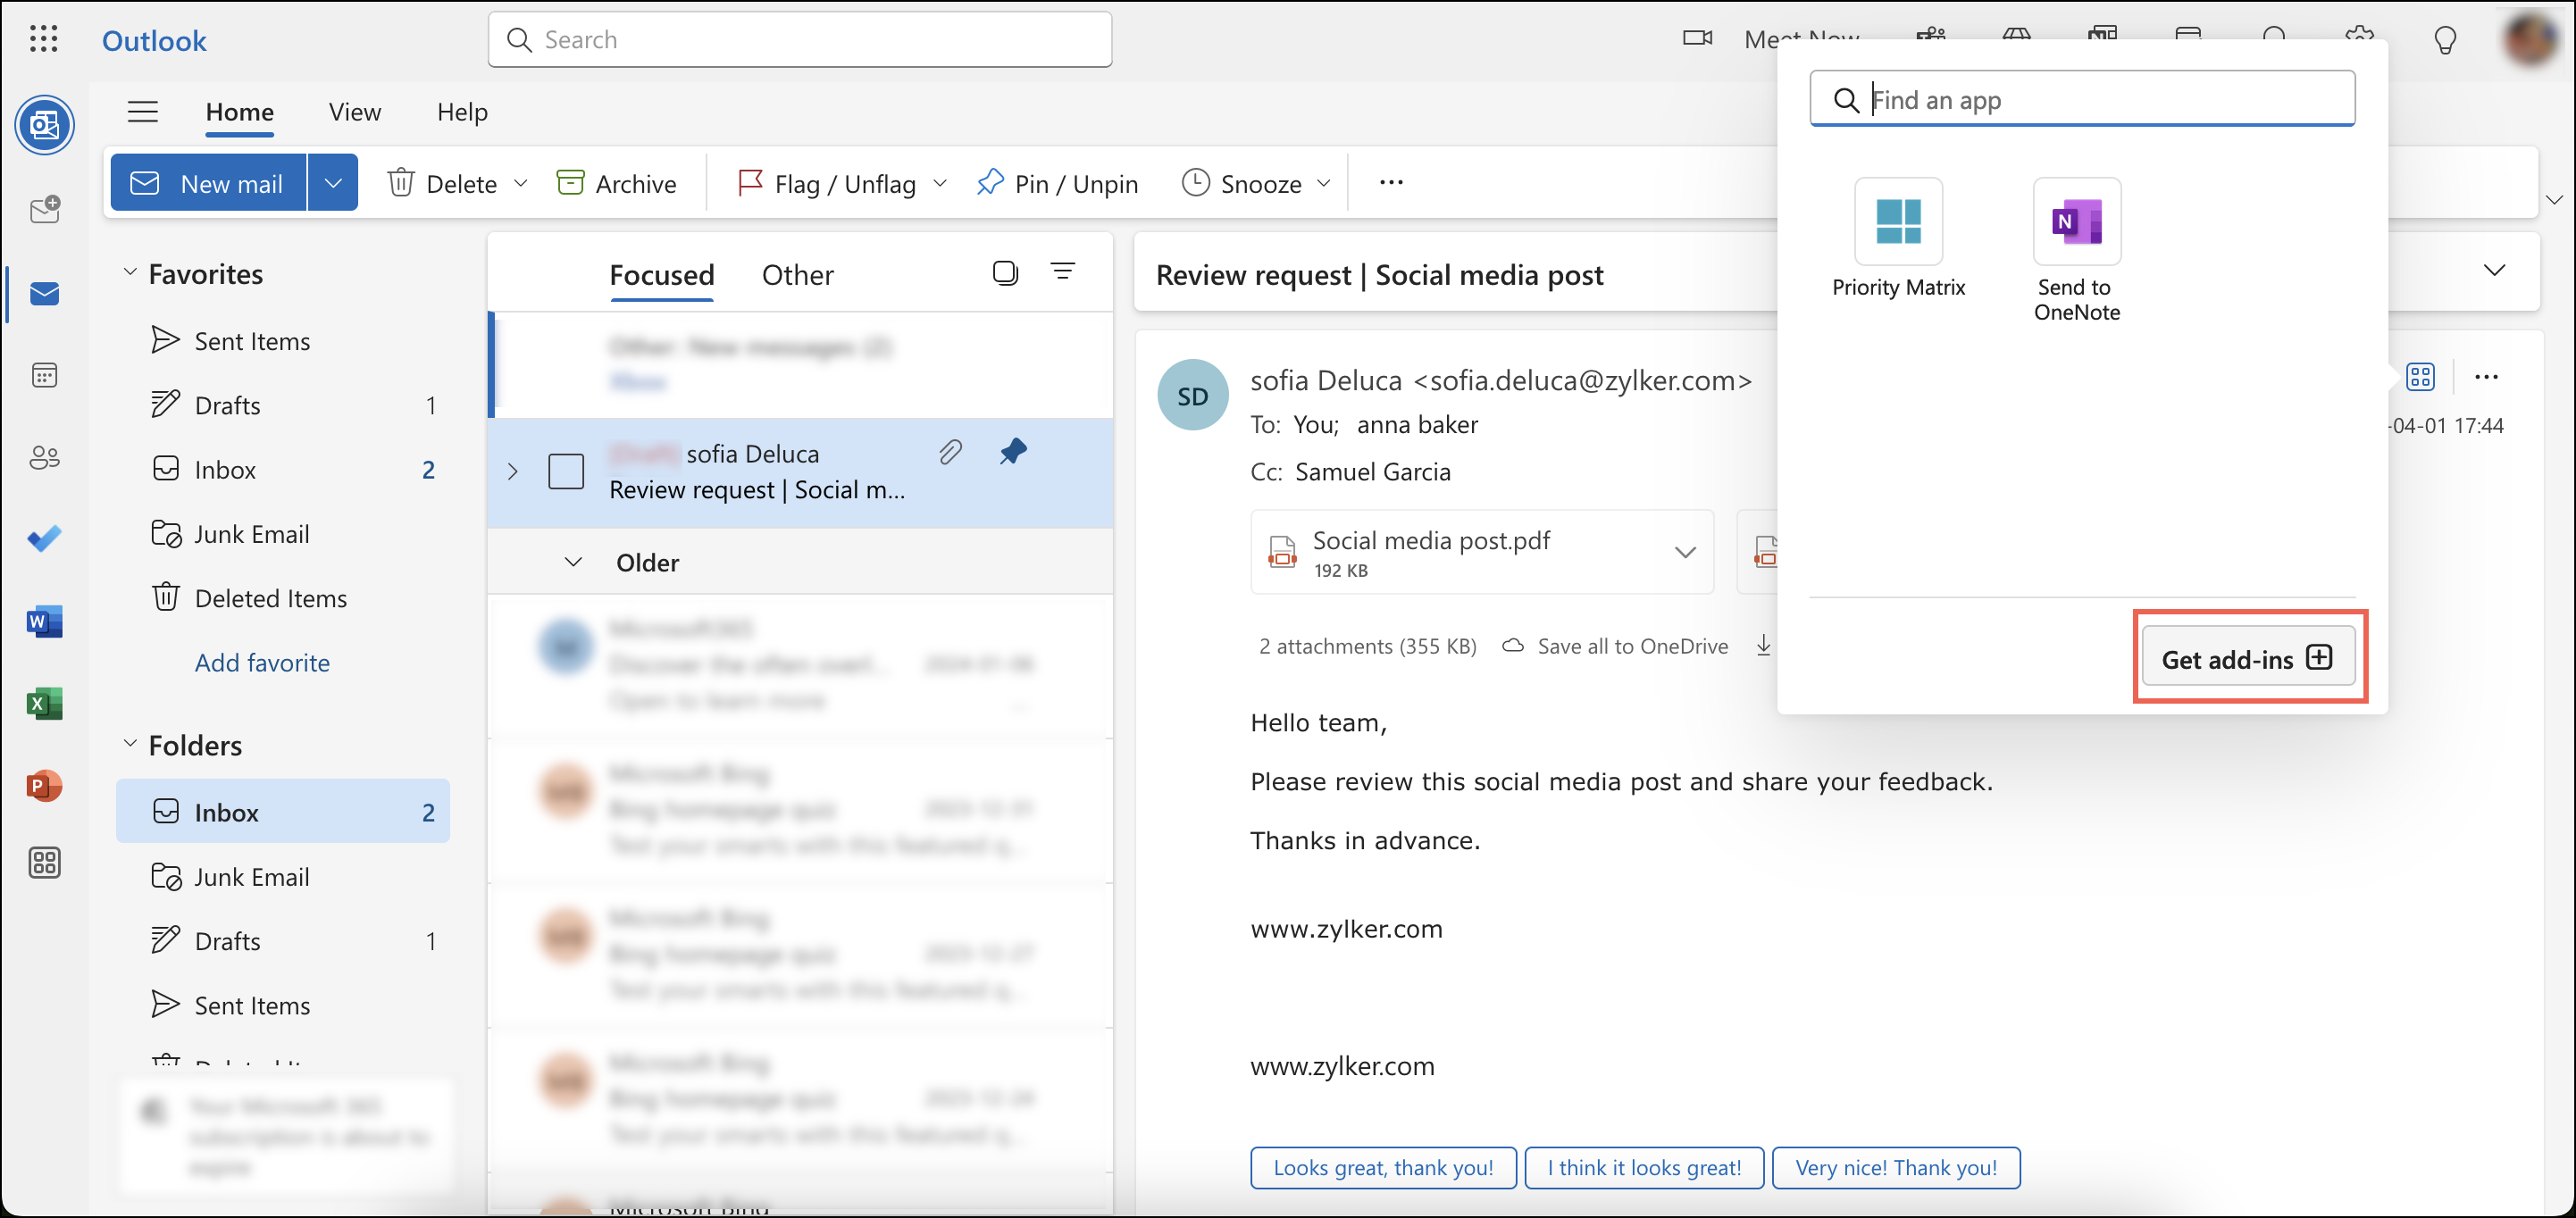This screenshot has height=1218, width=2576.
Task: Open the app launcher waffle icon
Action: pos(44,40)
